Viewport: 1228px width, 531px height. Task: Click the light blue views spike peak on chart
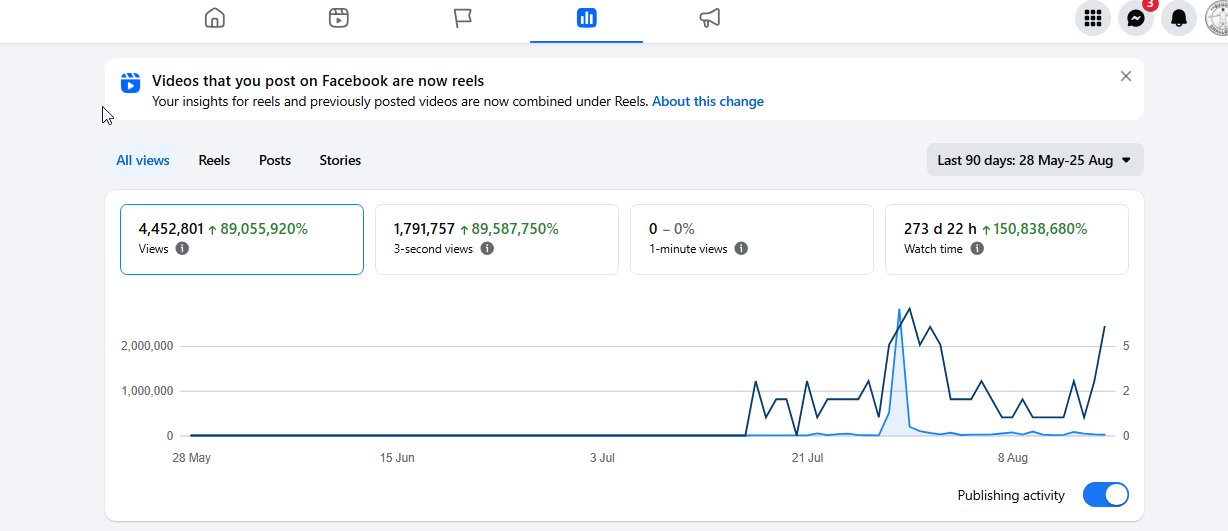tap(899, 311)
